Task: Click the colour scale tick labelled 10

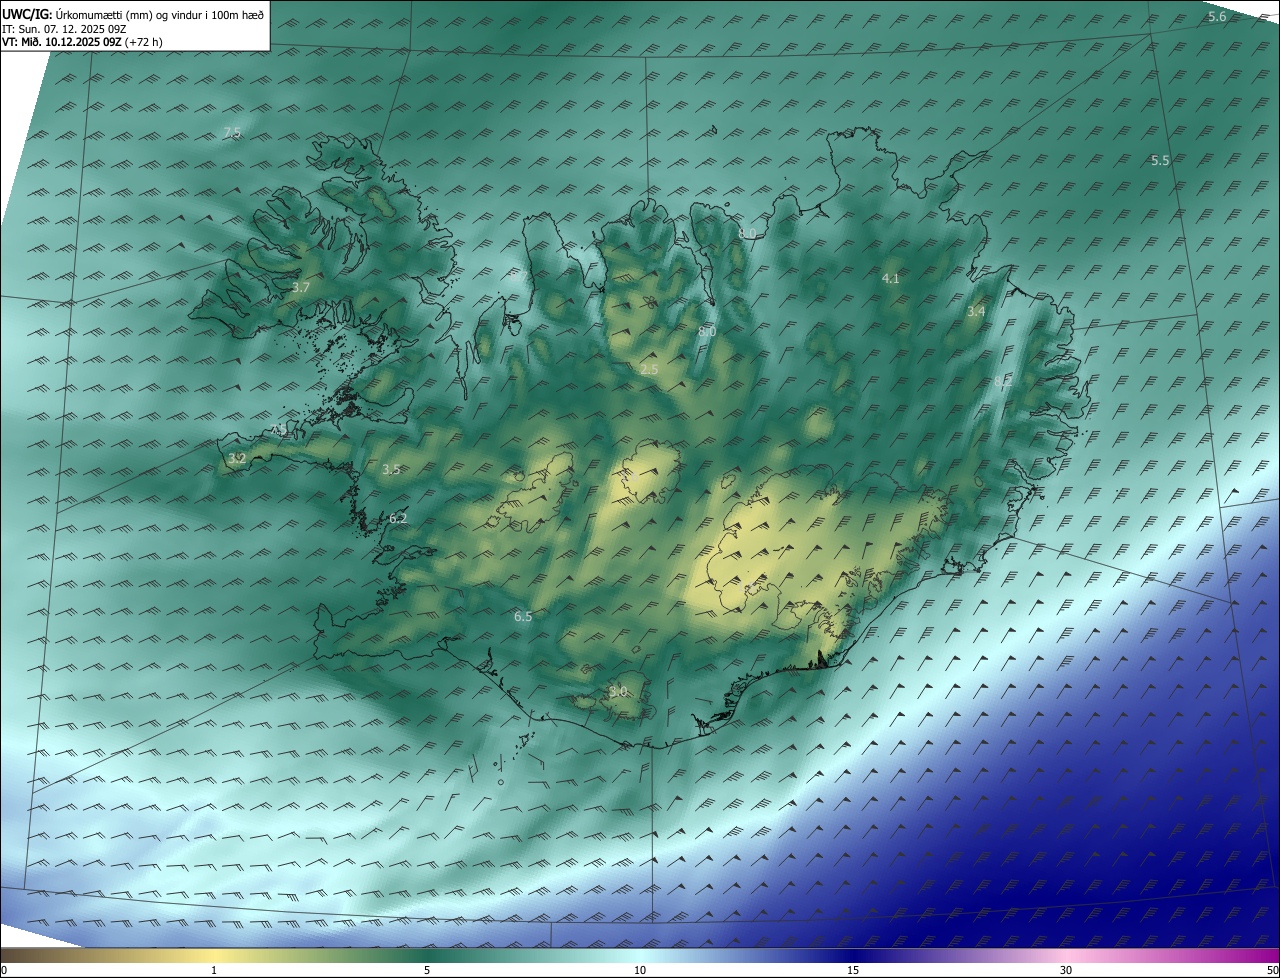Action: [640, 971]
